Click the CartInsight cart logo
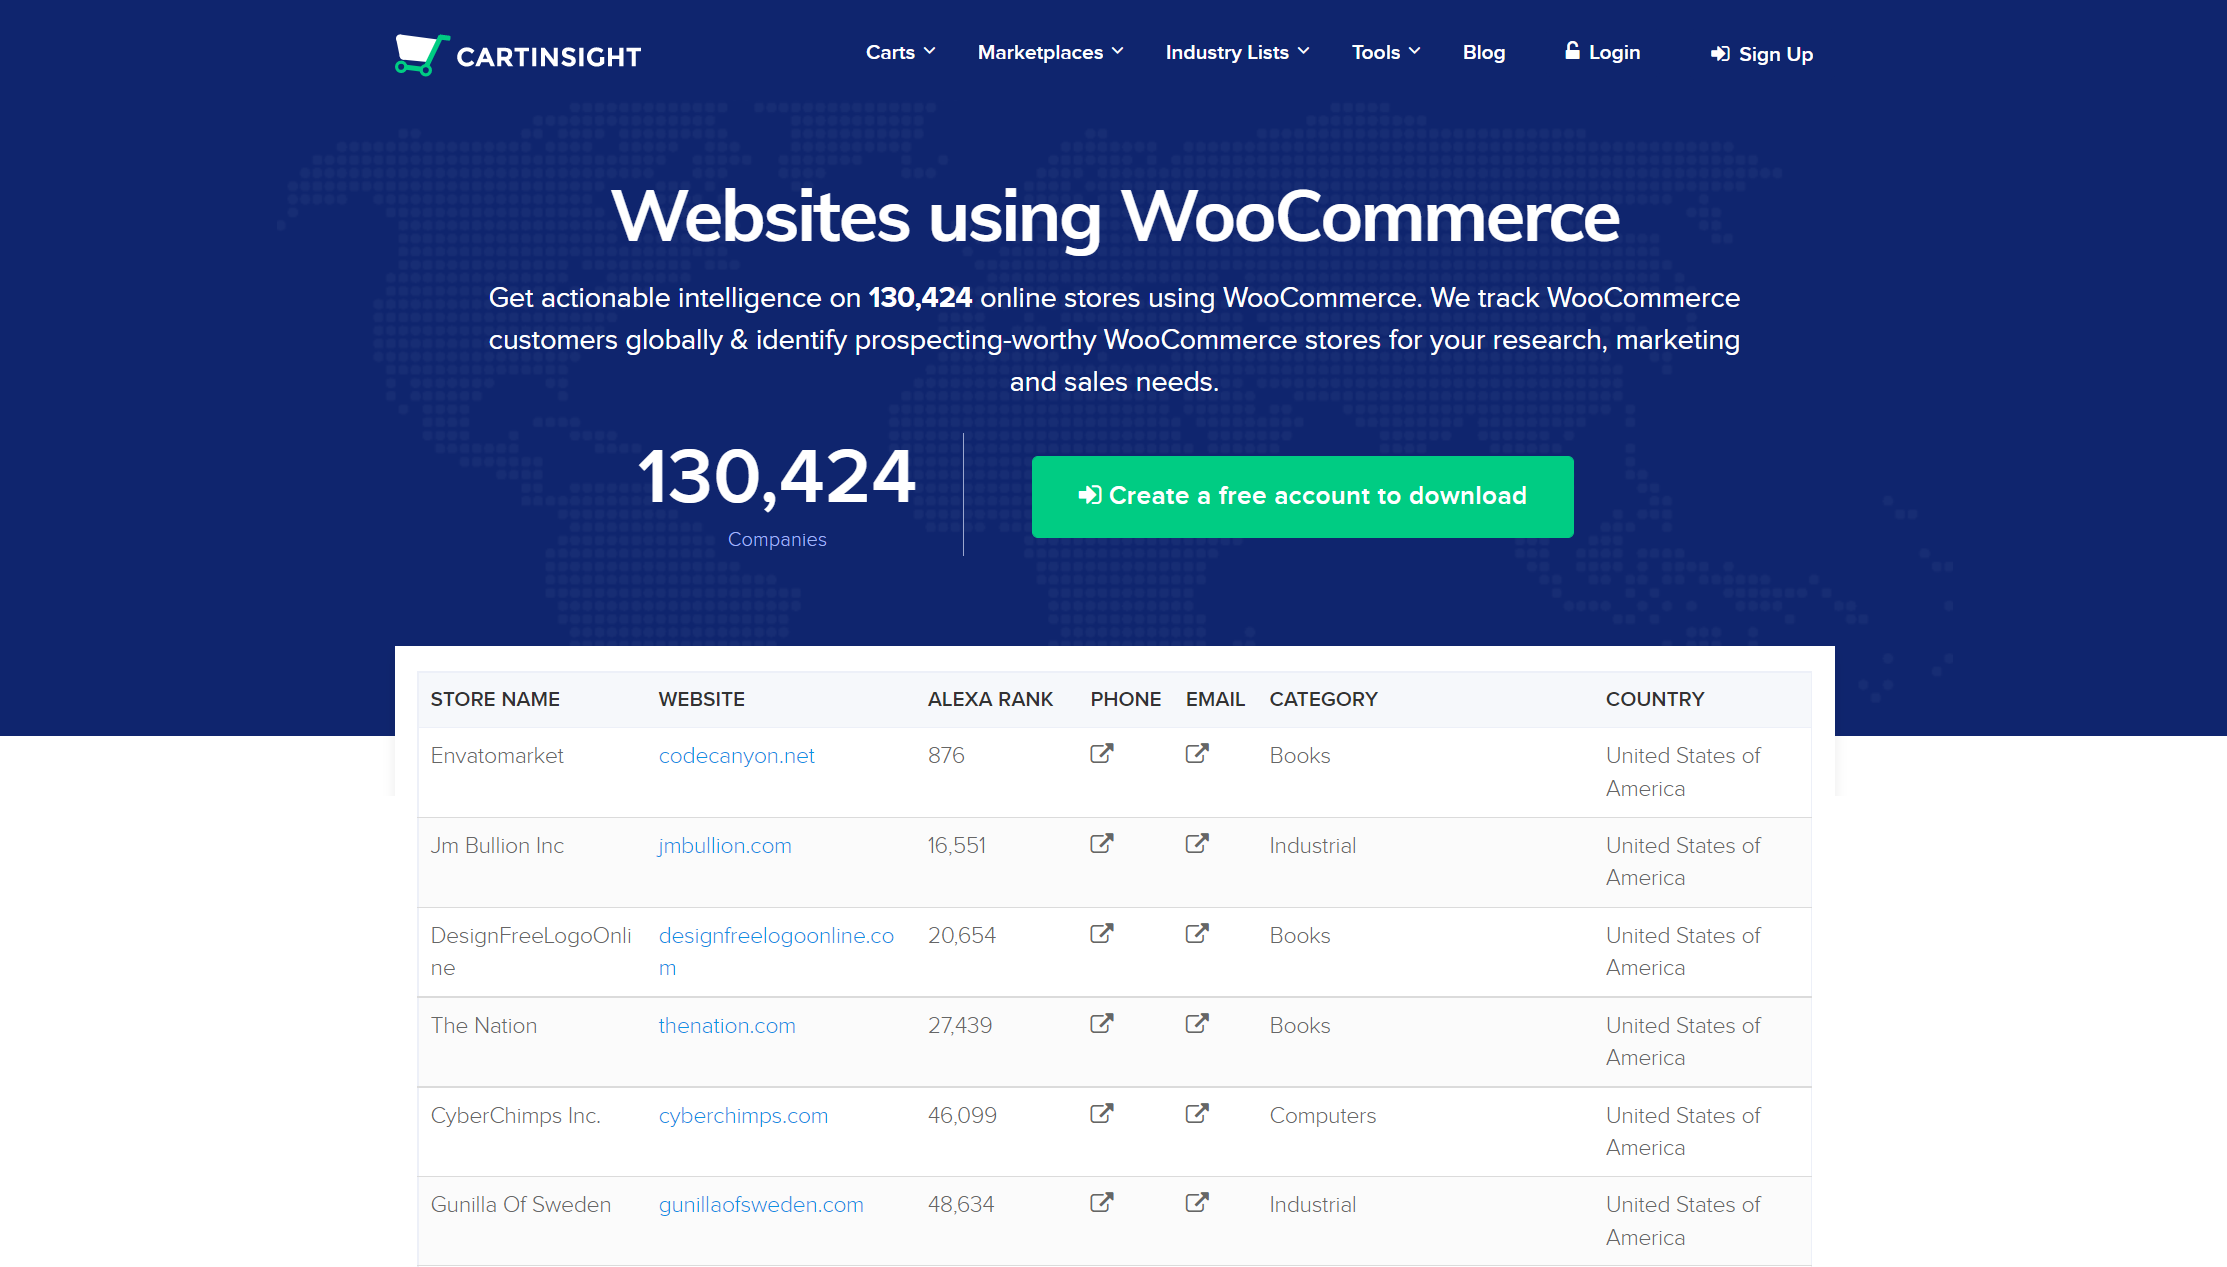2227x1267 pixels. pyautogui.click(x=518, y=55)
